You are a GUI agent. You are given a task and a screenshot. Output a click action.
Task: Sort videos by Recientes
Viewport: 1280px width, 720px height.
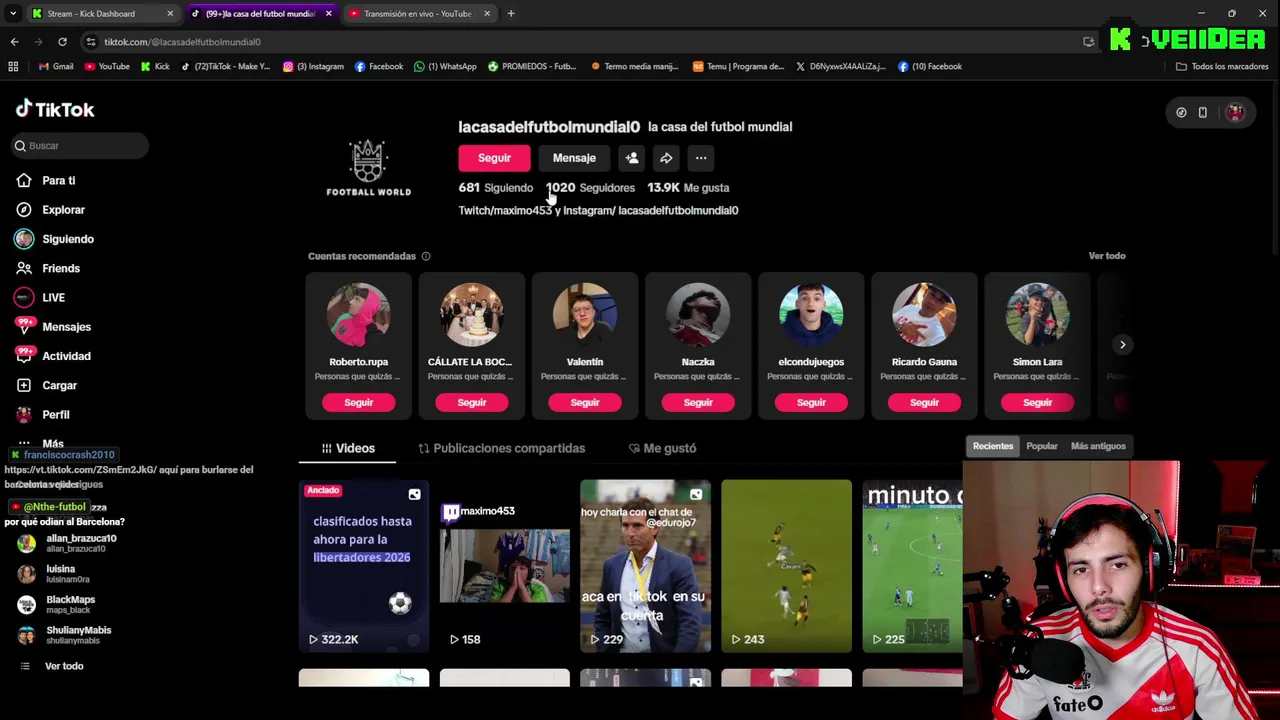(x=993, y=446)
